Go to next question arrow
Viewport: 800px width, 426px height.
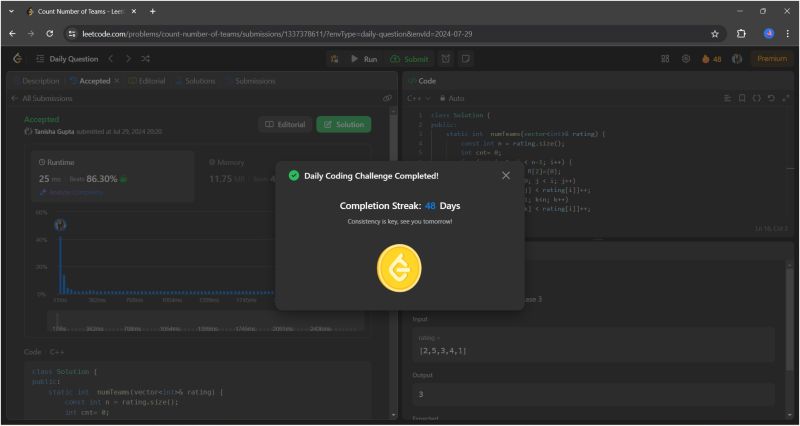[x=128, y=59]
